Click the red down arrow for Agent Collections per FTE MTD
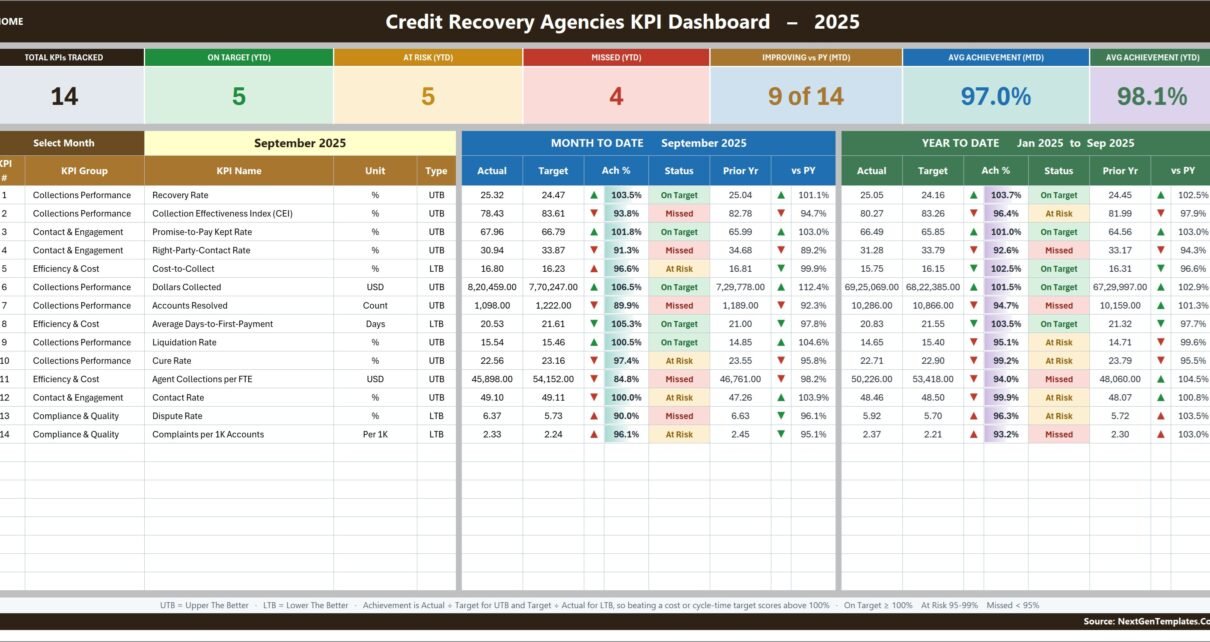The height and width of the screenshot is (642, 1210). click(x=594, y=379)
